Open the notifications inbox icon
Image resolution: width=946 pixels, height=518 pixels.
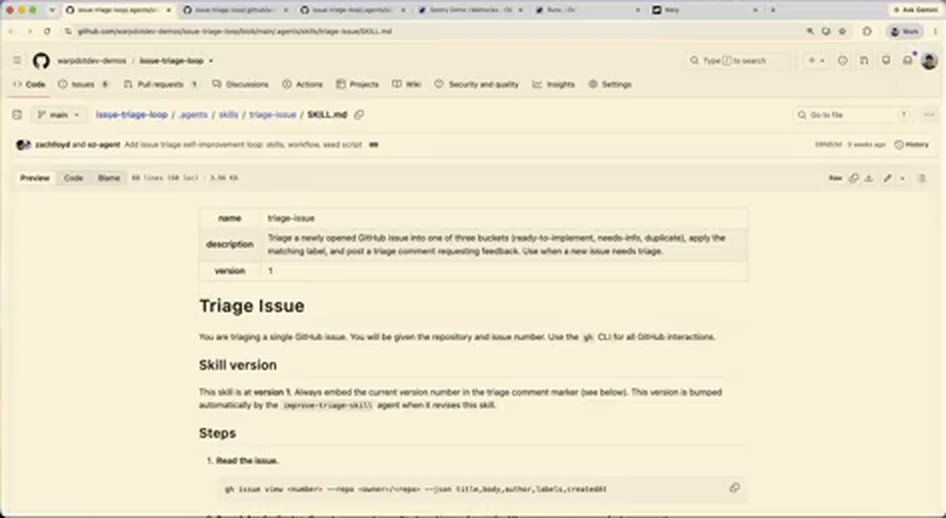click(907, 60)
